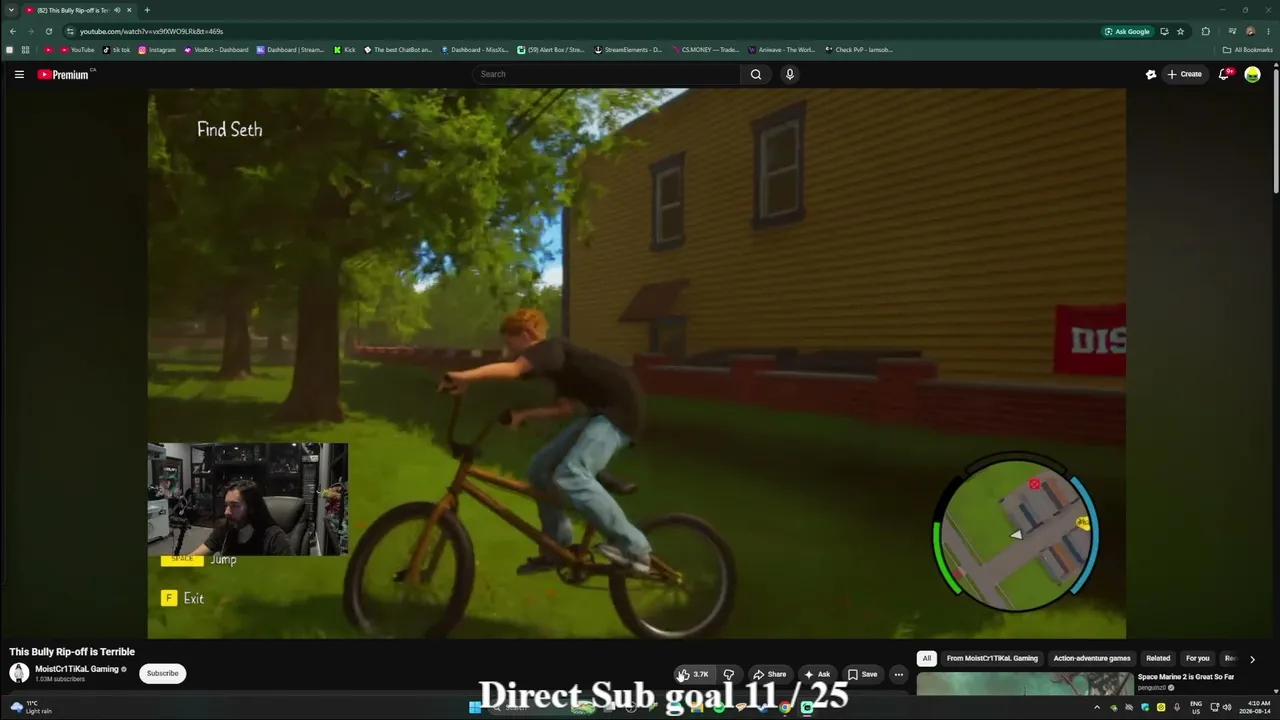Open more actions three-dot menu under video

tap(898, 674)
